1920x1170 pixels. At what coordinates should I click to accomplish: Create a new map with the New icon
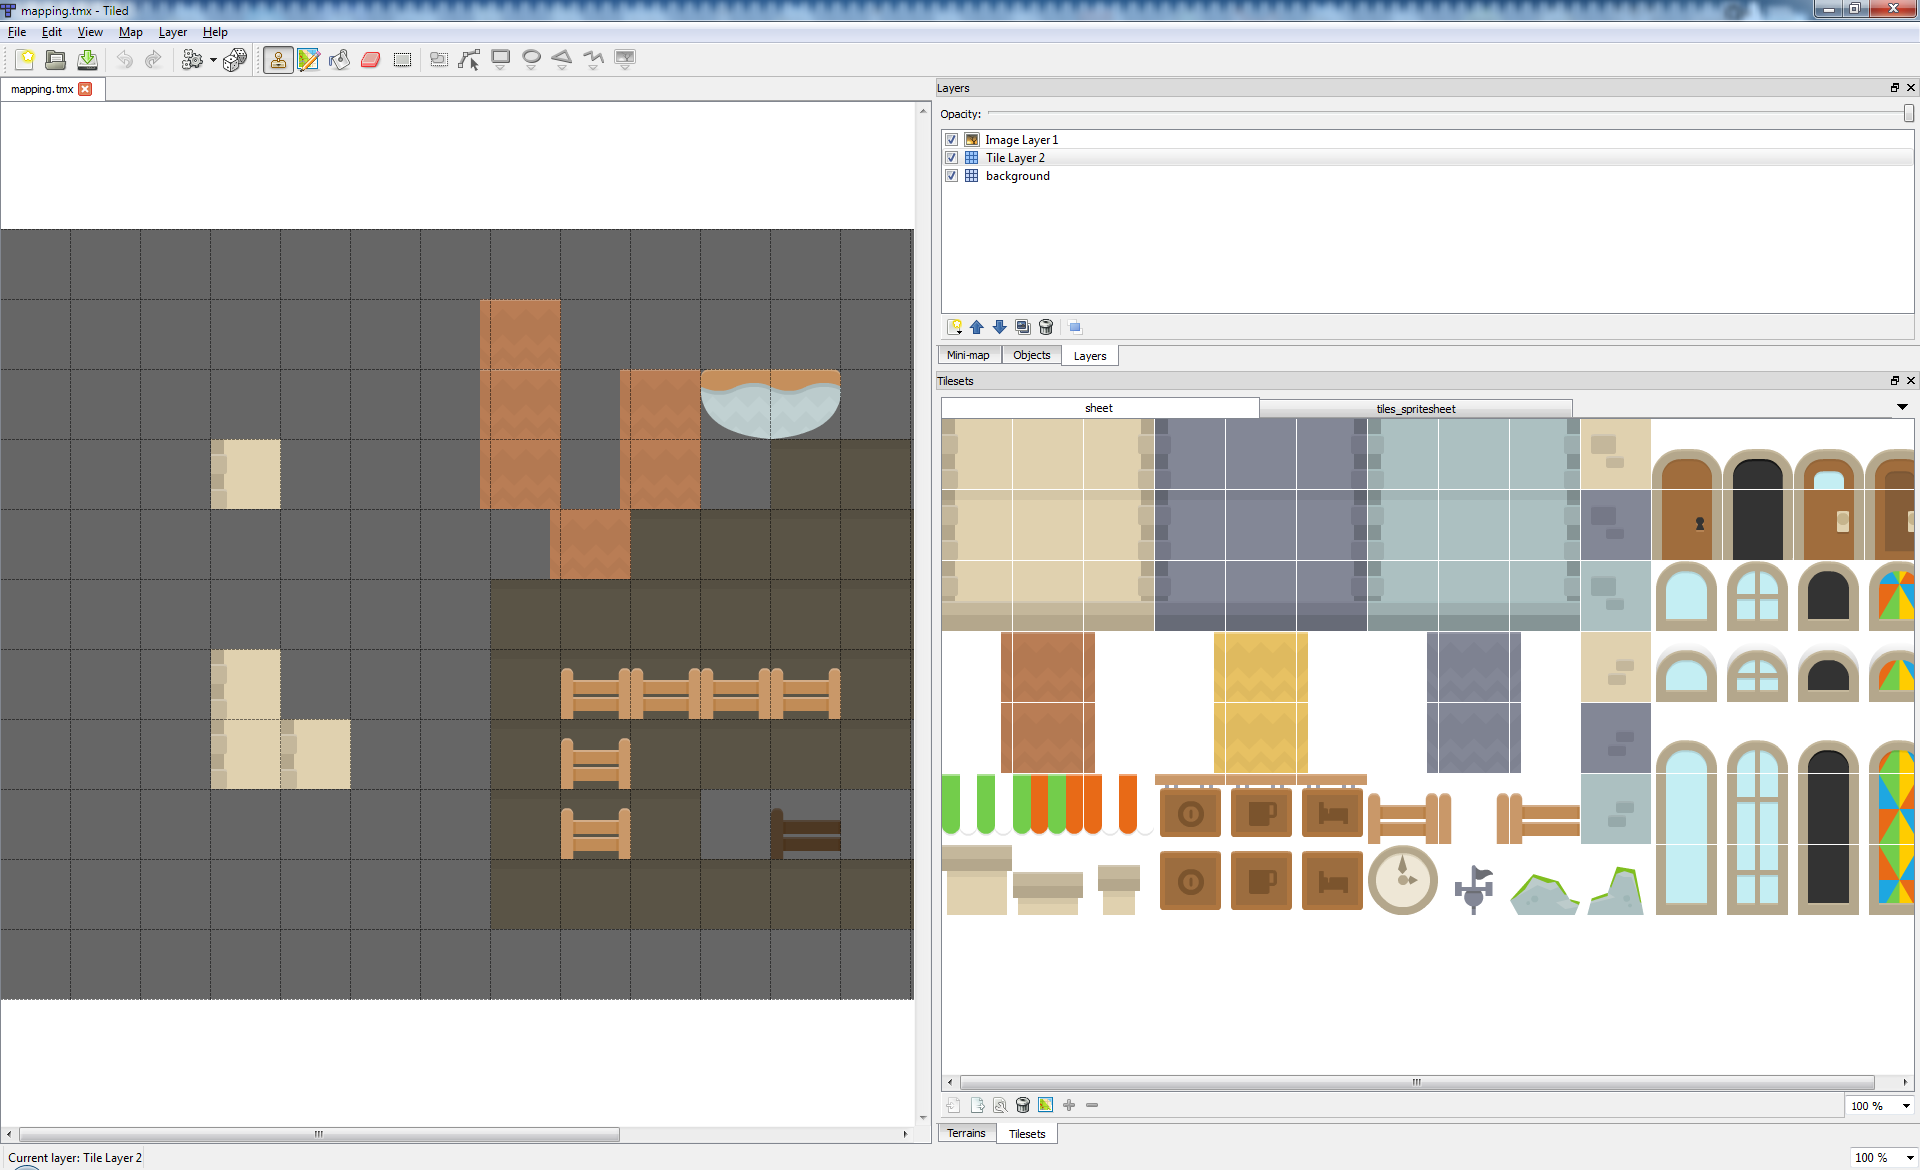click(25, 60)
